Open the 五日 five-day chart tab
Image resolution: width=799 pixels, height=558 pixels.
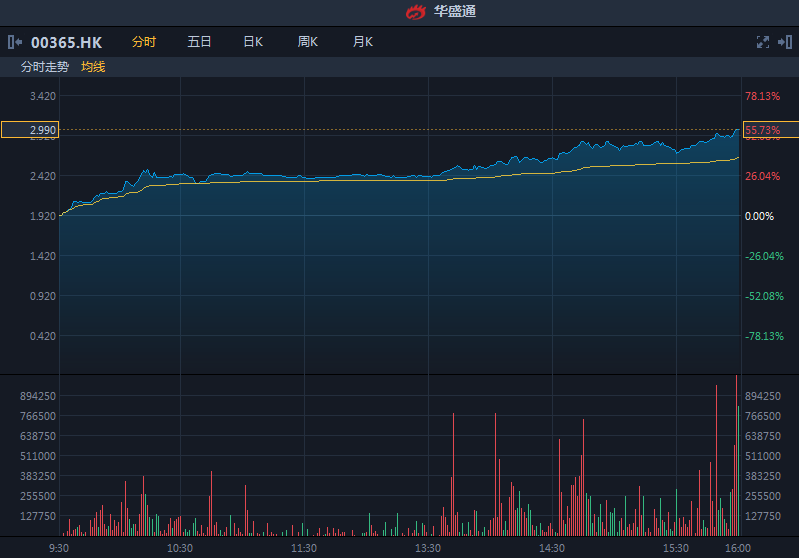coord(199,42)
